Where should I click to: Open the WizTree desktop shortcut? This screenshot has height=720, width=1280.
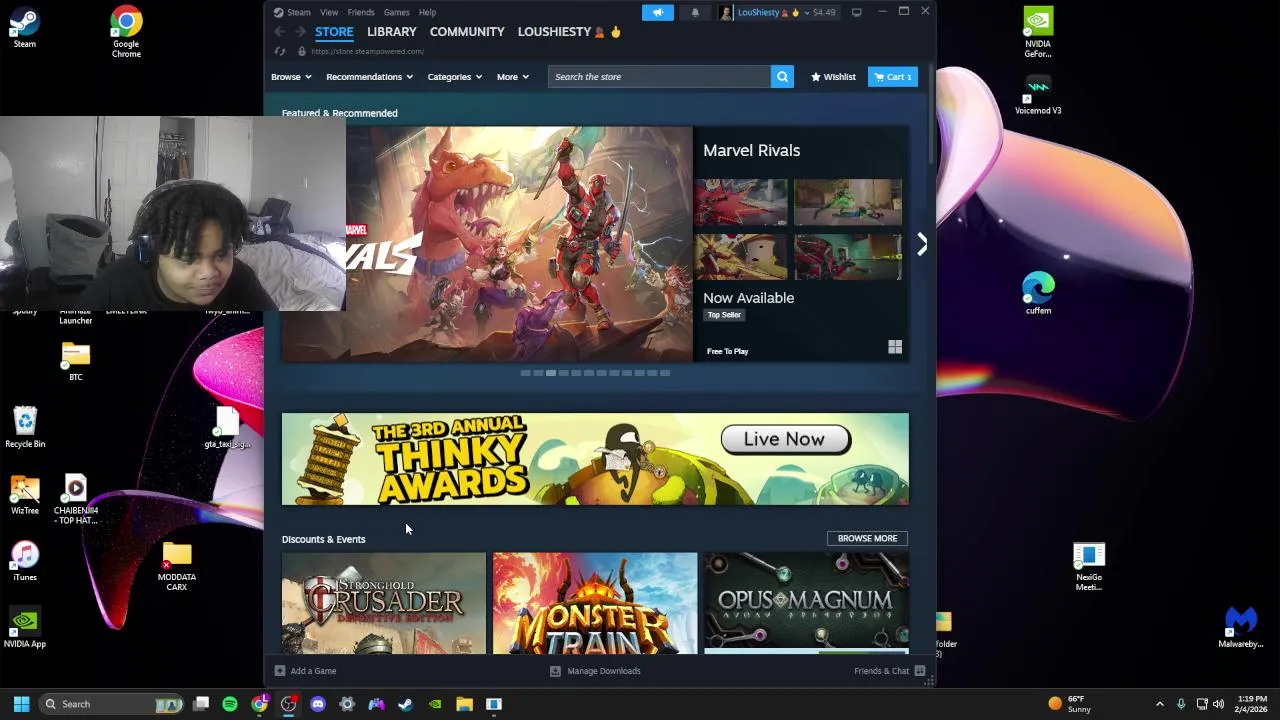click(25, 494)
